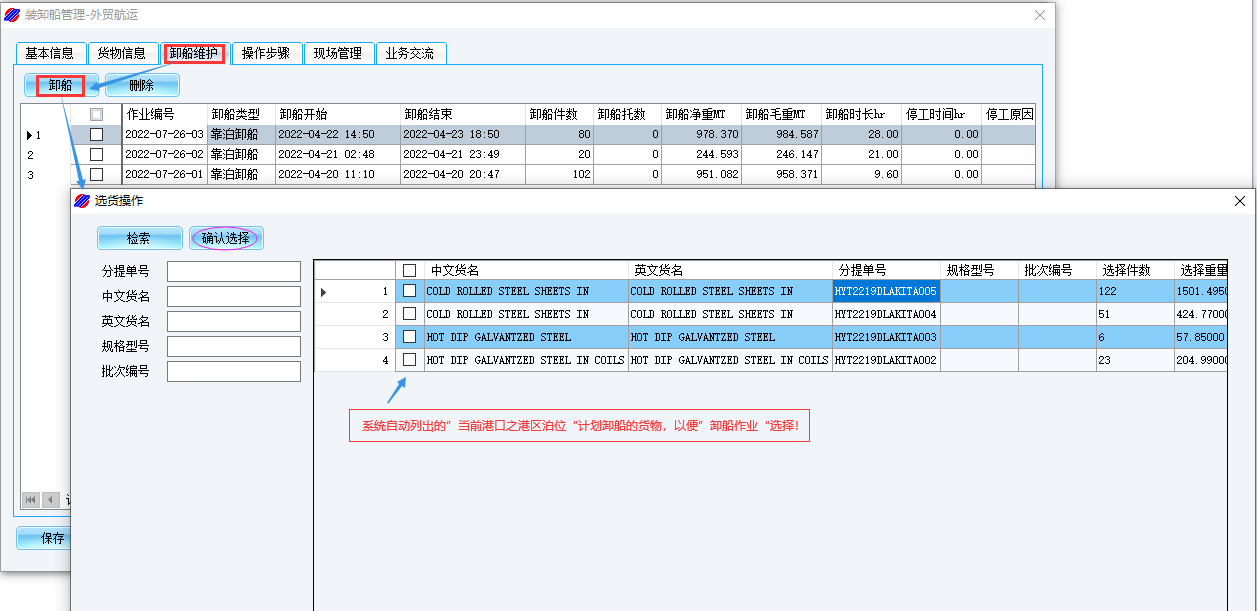The height and width of the screenshot is (611, 1257).
Task: Click the first-record navigation arrow icon
Action: 31,499
